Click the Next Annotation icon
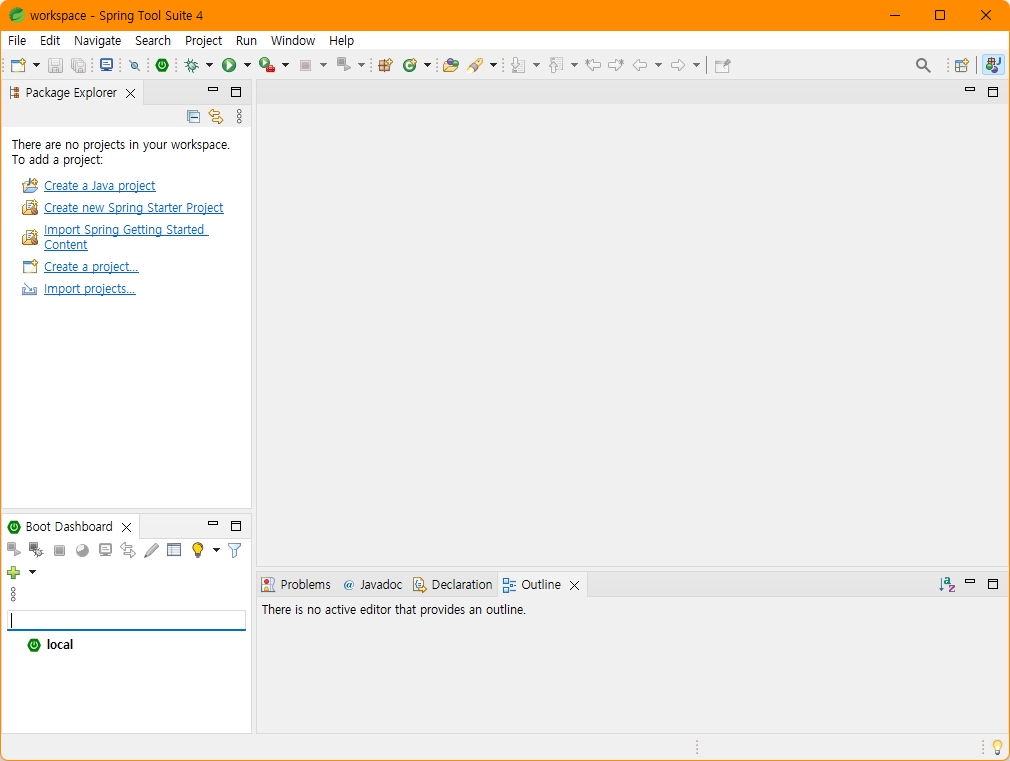 click(x=518, y=65)
